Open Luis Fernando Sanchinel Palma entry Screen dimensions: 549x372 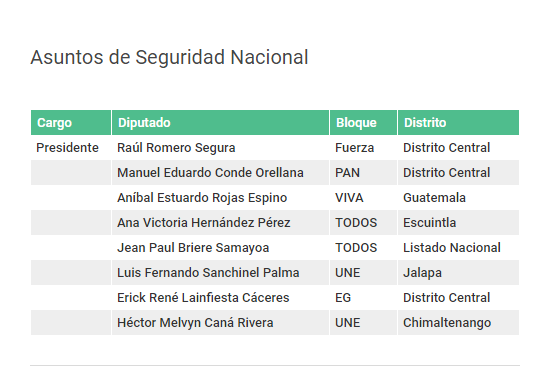(208, 273)
